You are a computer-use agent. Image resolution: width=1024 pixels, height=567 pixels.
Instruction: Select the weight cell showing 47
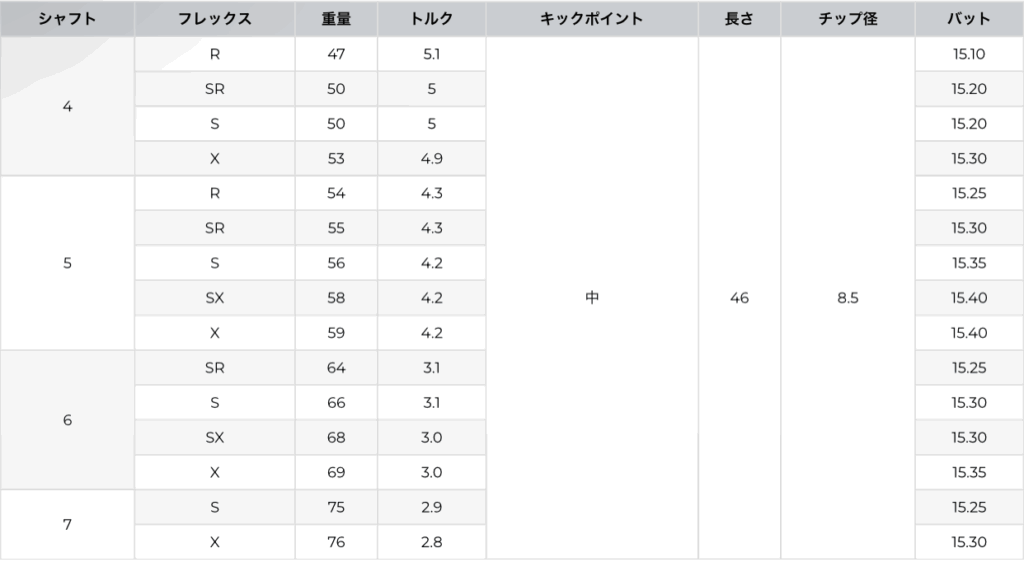tap(336, 54)
